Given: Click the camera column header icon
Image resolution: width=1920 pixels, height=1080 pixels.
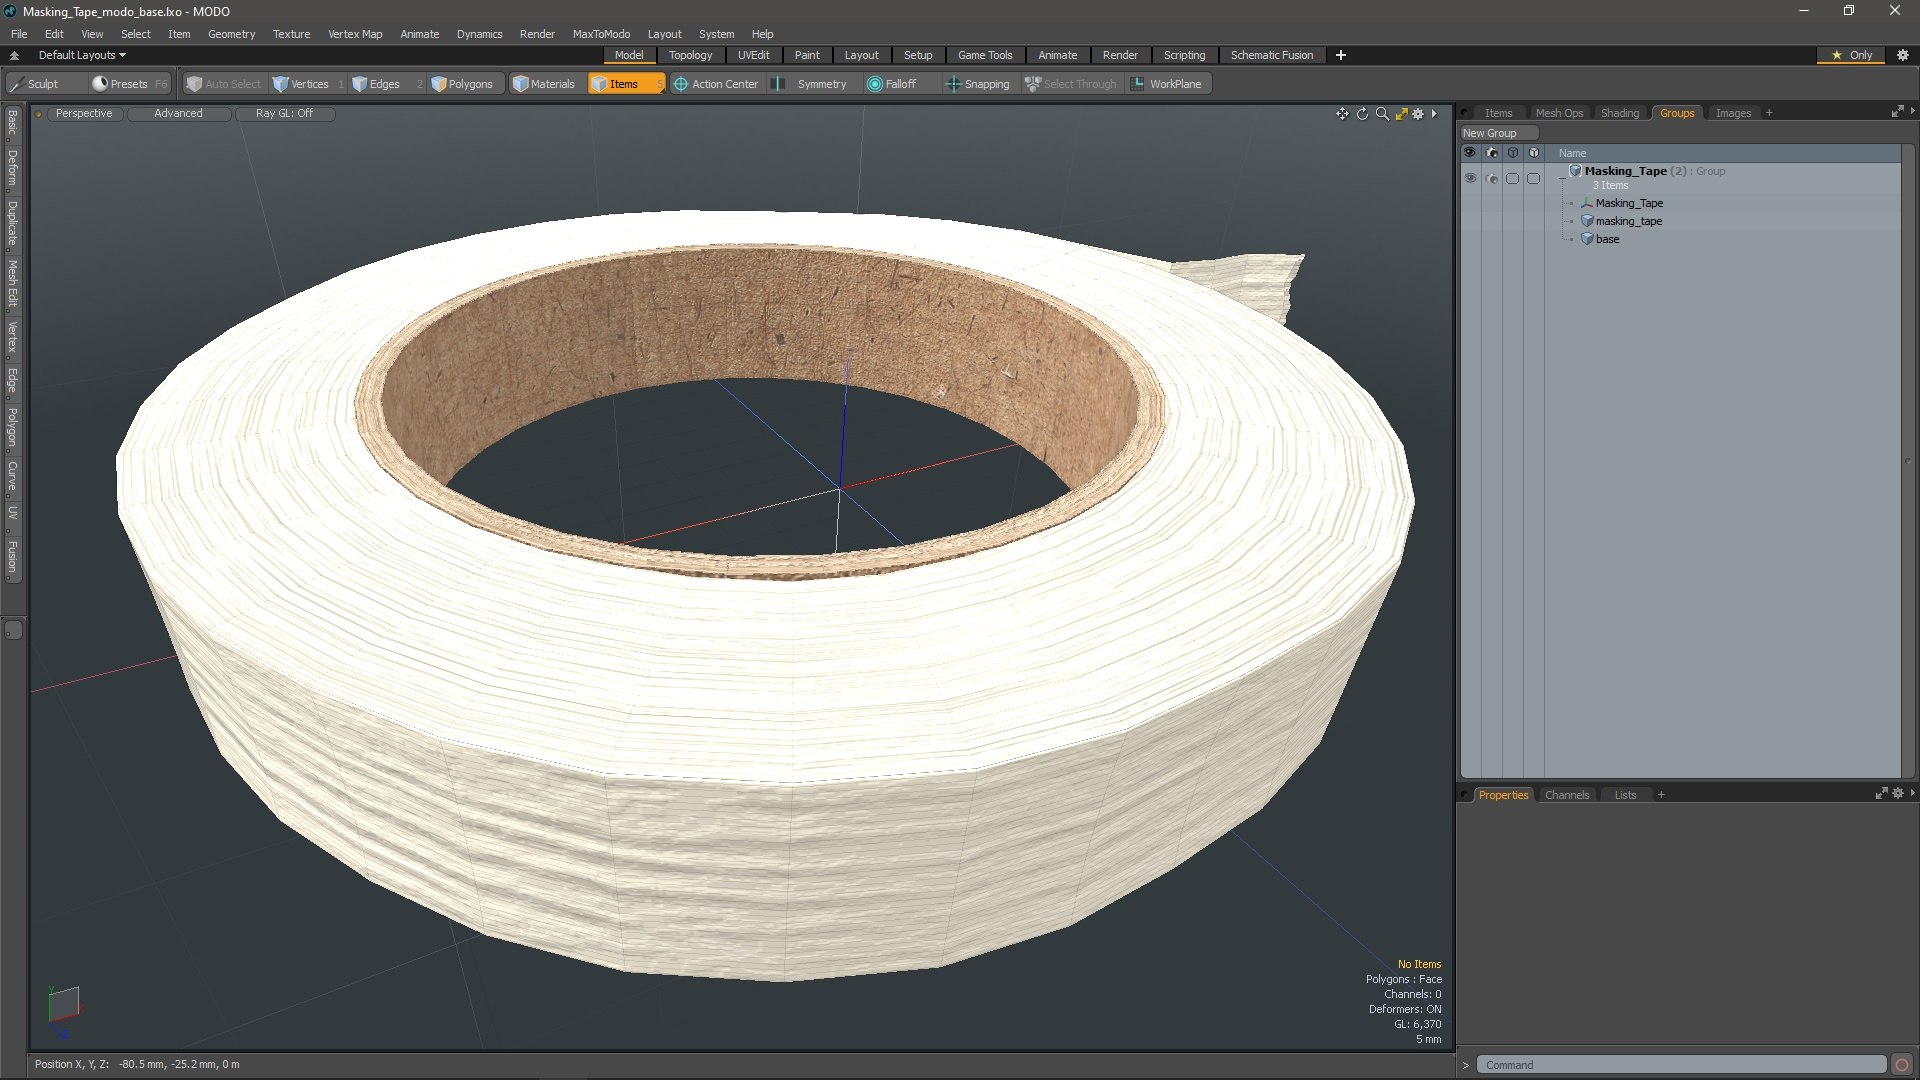Looking at the screenshot, I should (1492, 153).
